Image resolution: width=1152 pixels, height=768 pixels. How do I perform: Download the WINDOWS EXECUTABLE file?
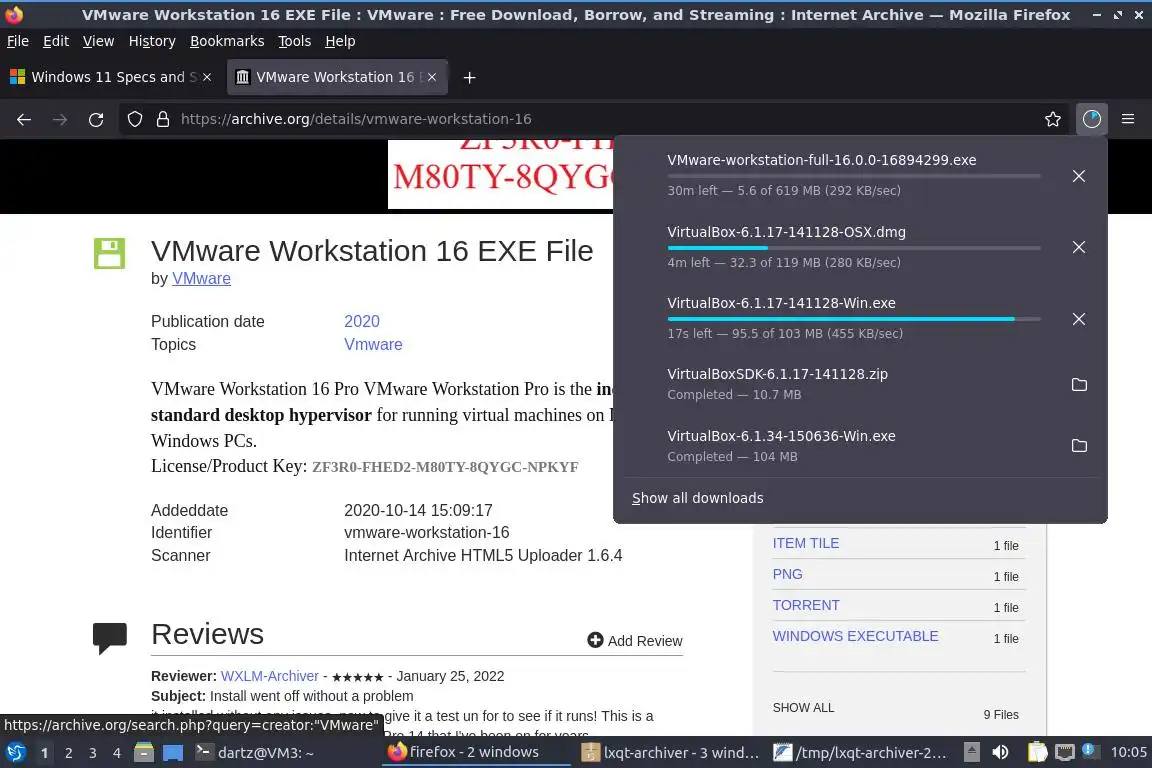point(855,636)
